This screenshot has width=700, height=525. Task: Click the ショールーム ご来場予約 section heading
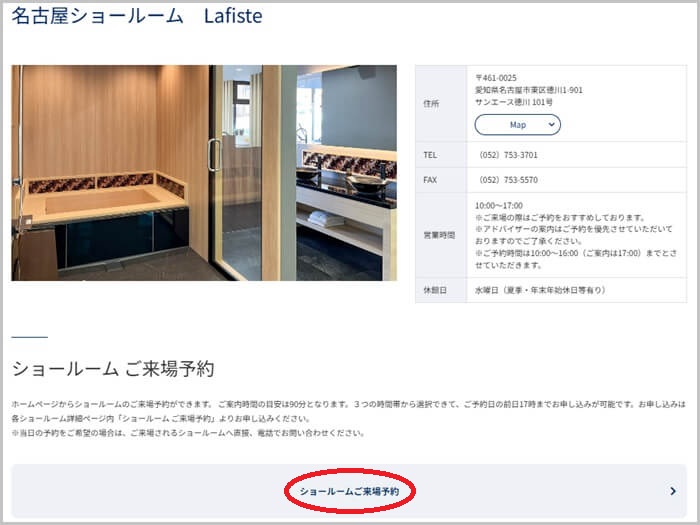pos(113,368)
